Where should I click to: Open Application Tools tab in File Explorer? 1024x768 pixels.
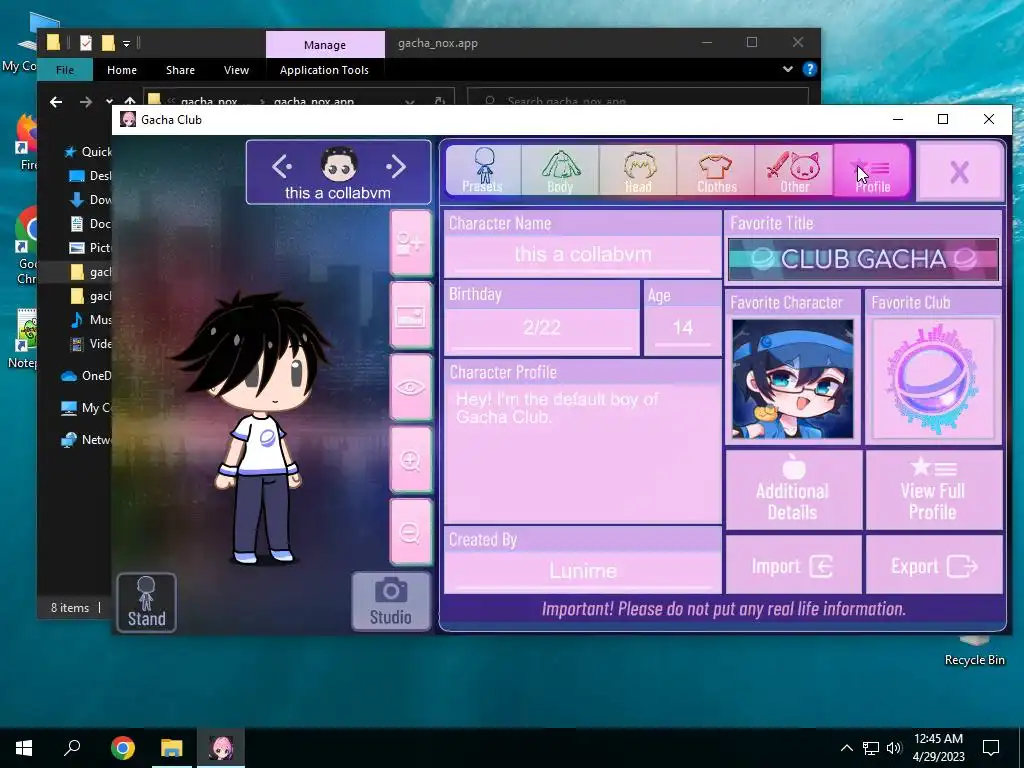point(324,70)
